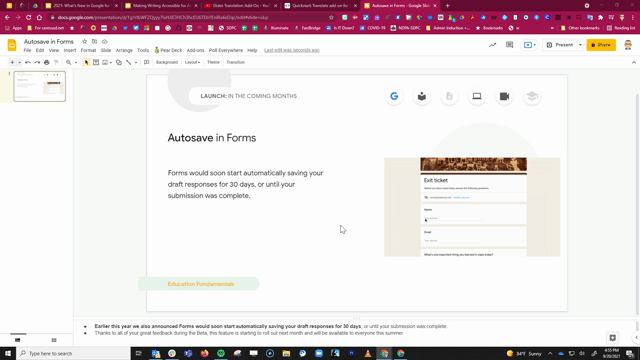
Task: Select the Text box tool
Action: coord(96,62)
